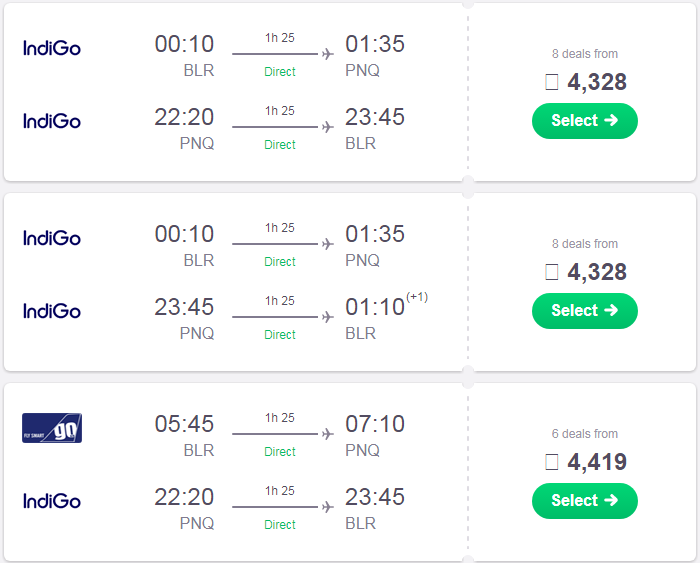Open '8 deals from' text on second card

[584, 244]
